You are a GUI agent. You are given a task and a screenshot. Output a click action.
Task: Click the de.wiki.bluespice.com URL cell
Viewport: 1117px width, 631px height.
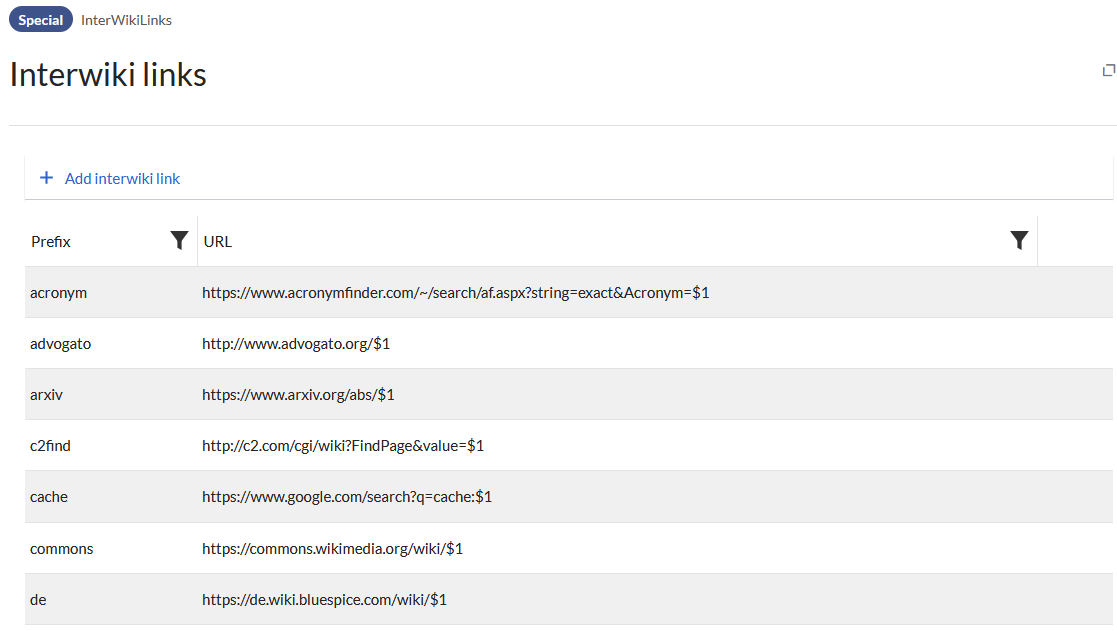pos(324,599)
